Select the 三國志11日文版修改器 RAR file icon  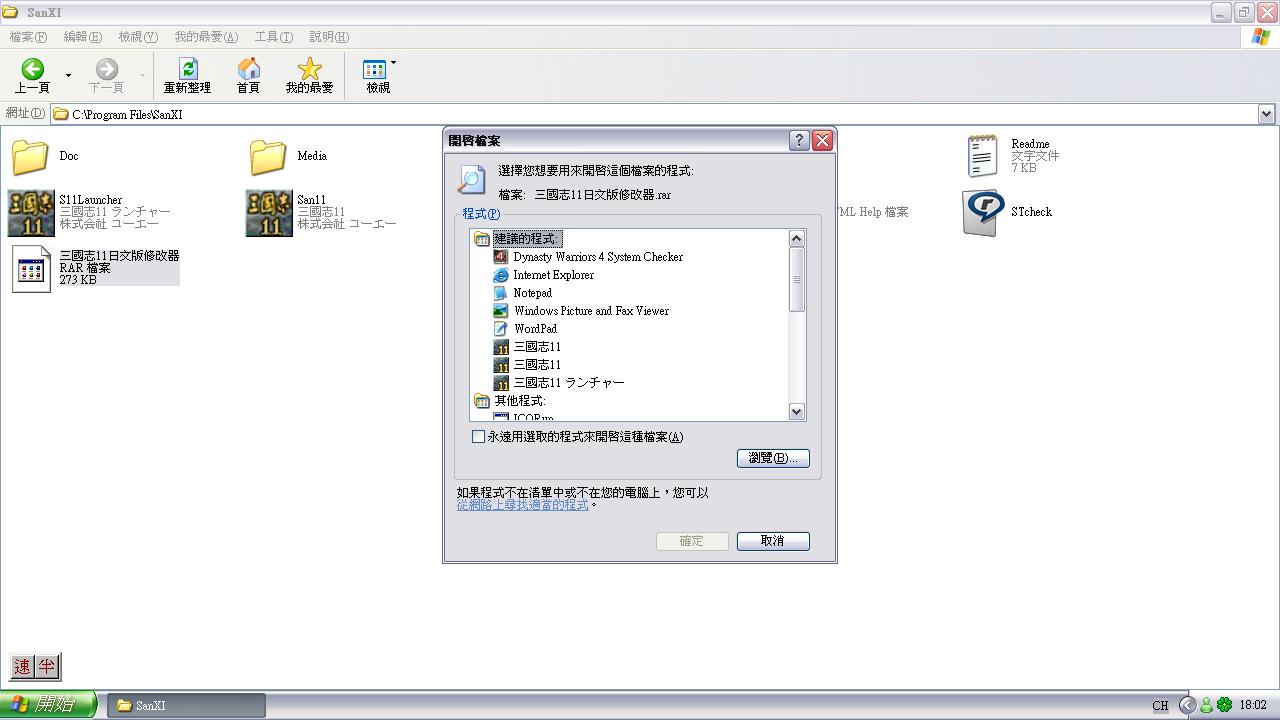click(31, 269)
